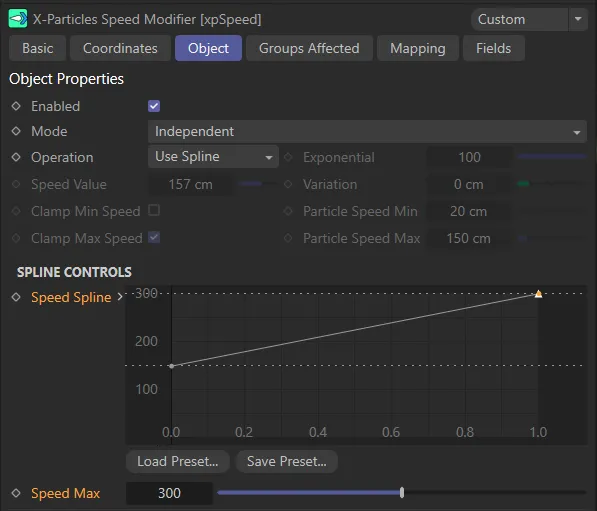Click the Variation slider bar
This screenshot has width=597, height=511.
coord(551,184)
